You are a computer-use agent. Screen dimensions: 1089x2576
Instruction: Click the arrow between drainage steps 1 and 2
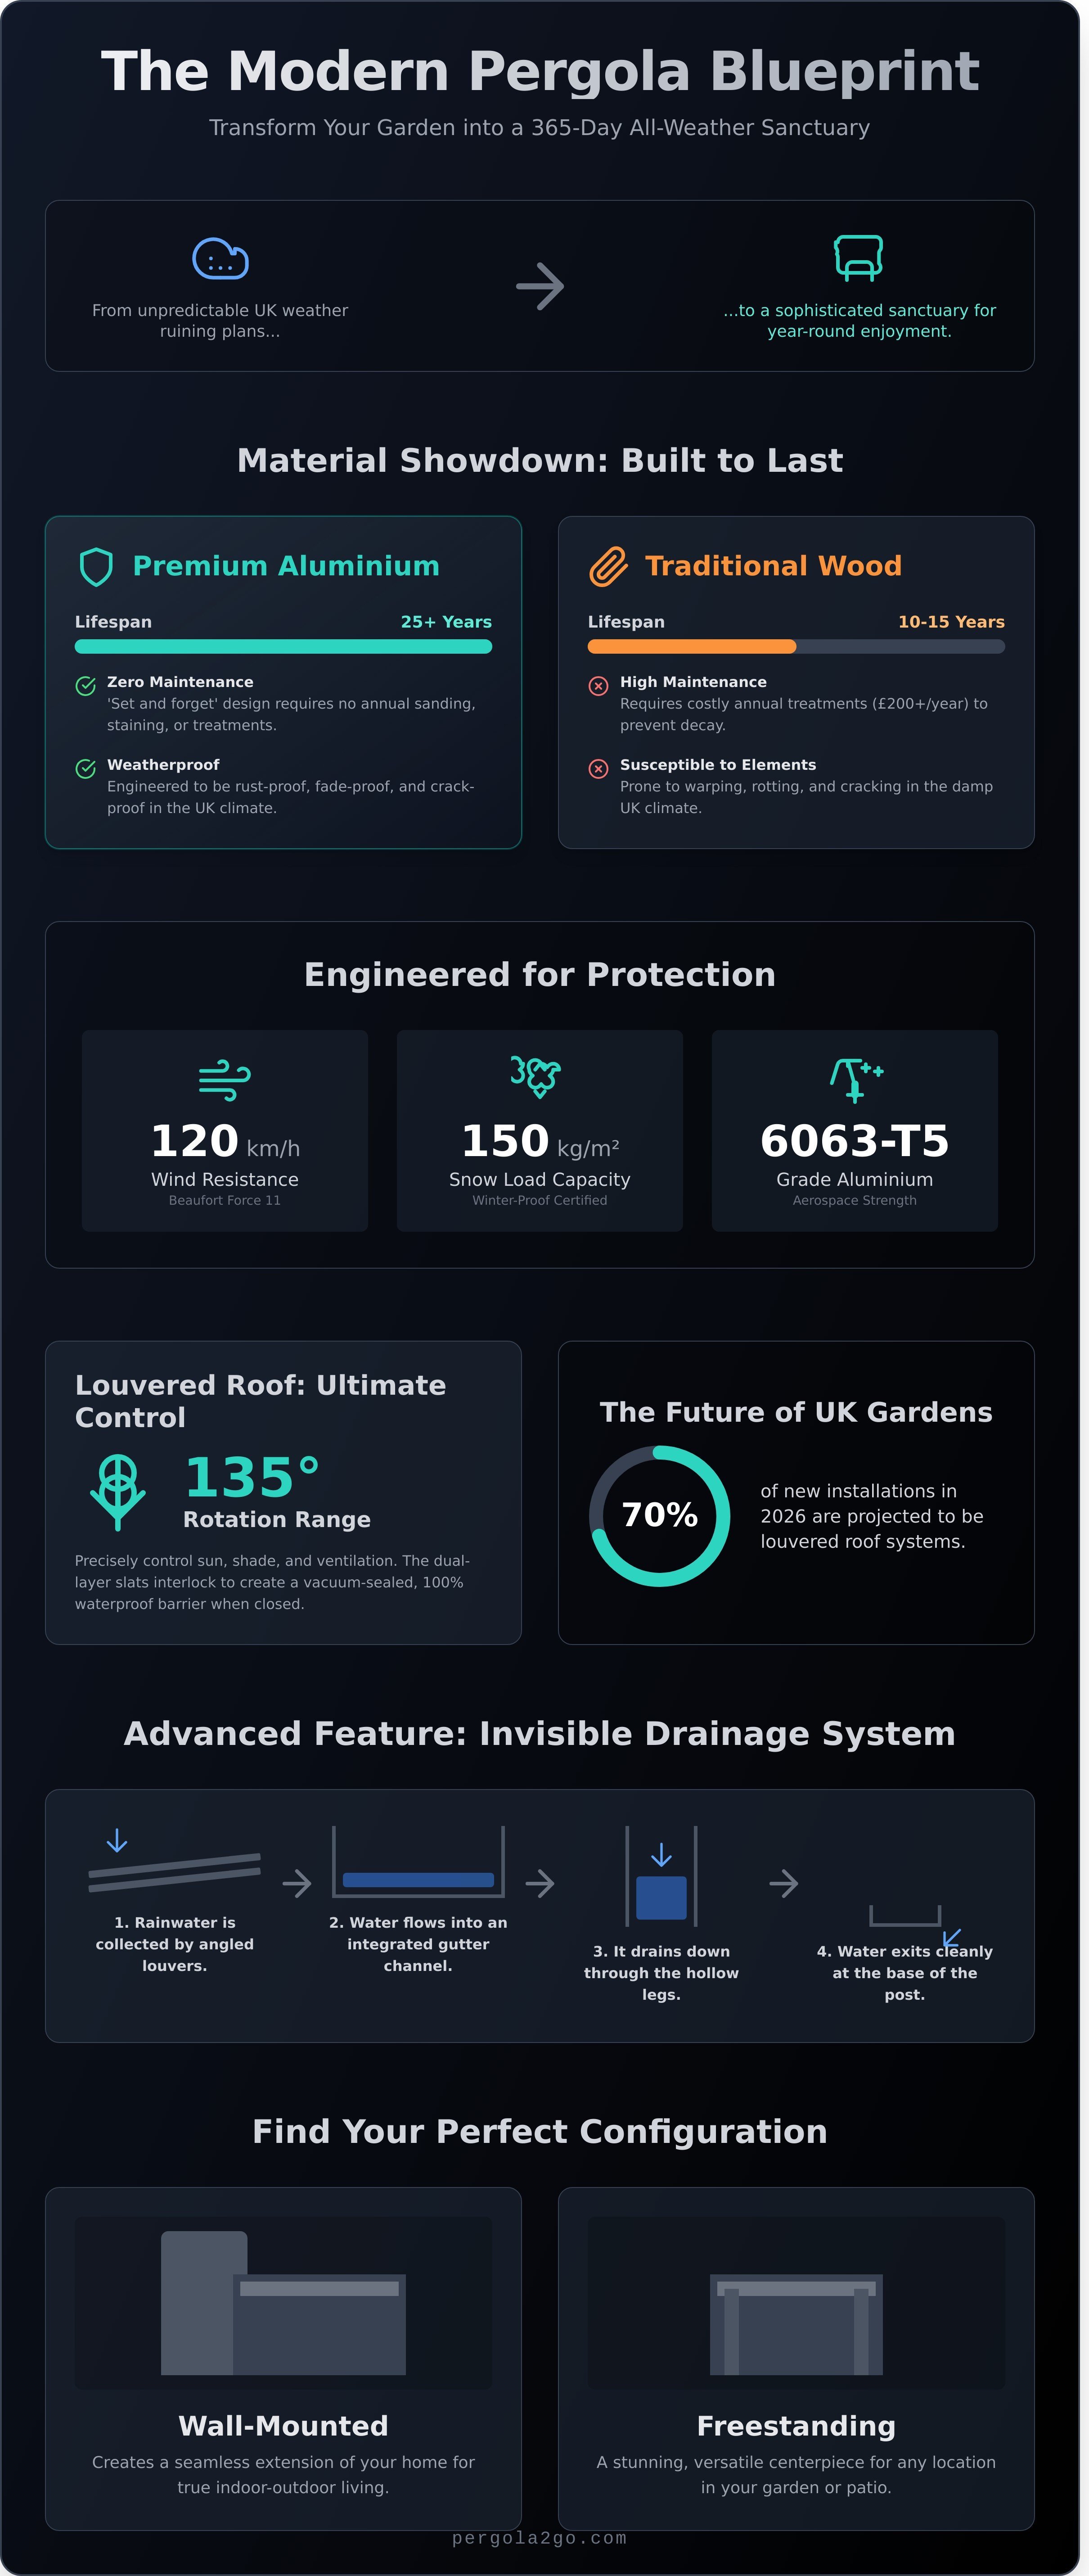297,1883
